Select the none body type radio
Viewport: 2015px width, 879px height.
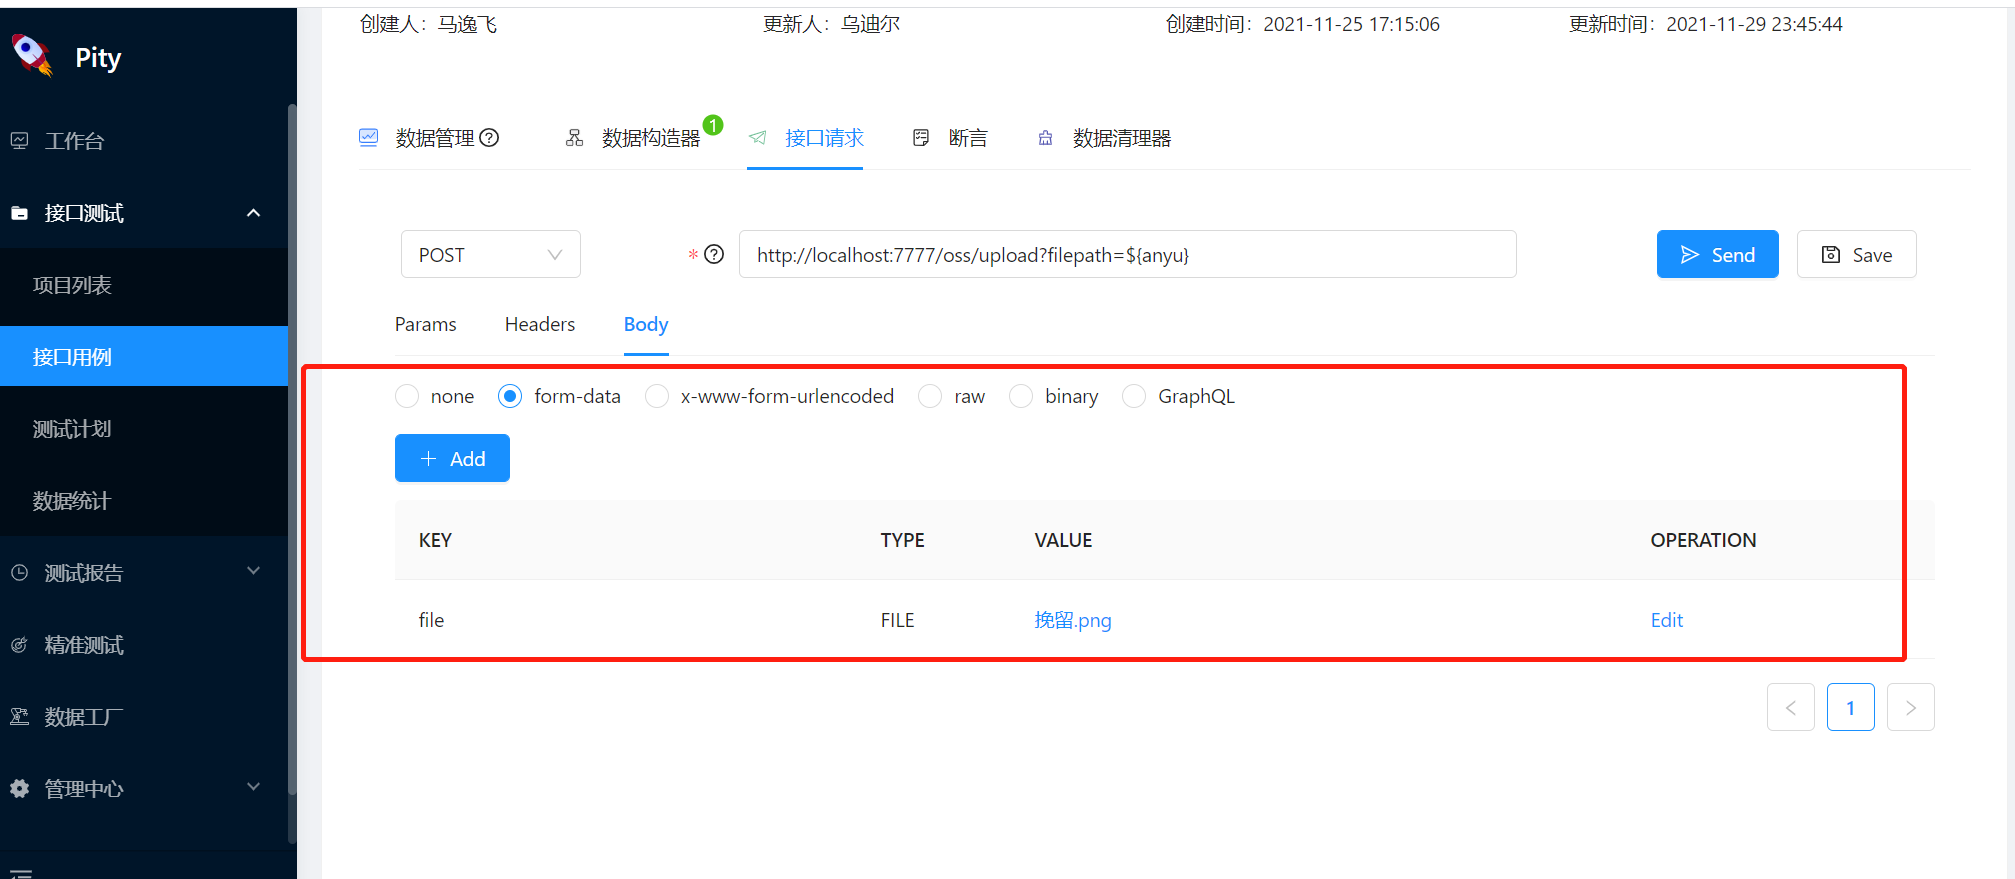pyautogui.click(x=407, y=397)
